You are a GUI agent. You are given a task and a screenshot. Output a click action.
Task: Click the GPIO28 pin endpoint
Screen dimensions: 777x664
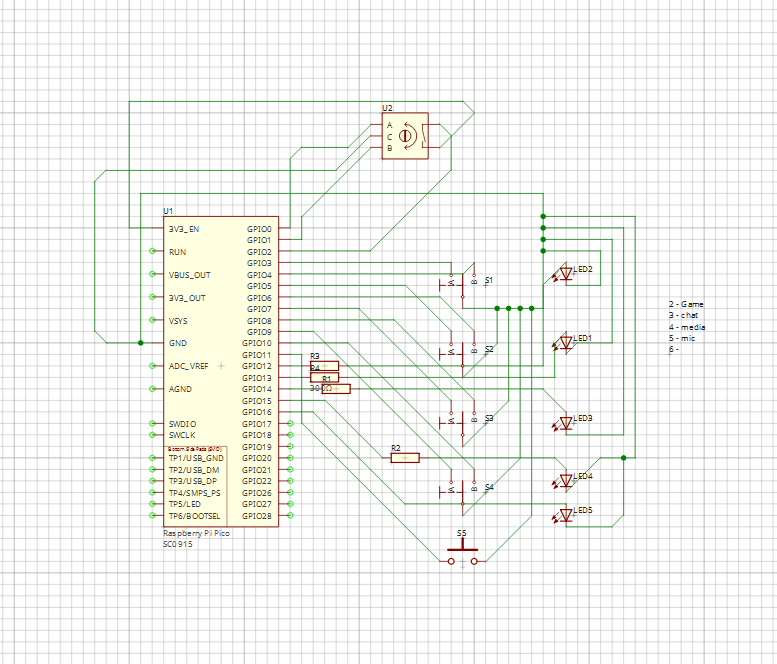290,516
